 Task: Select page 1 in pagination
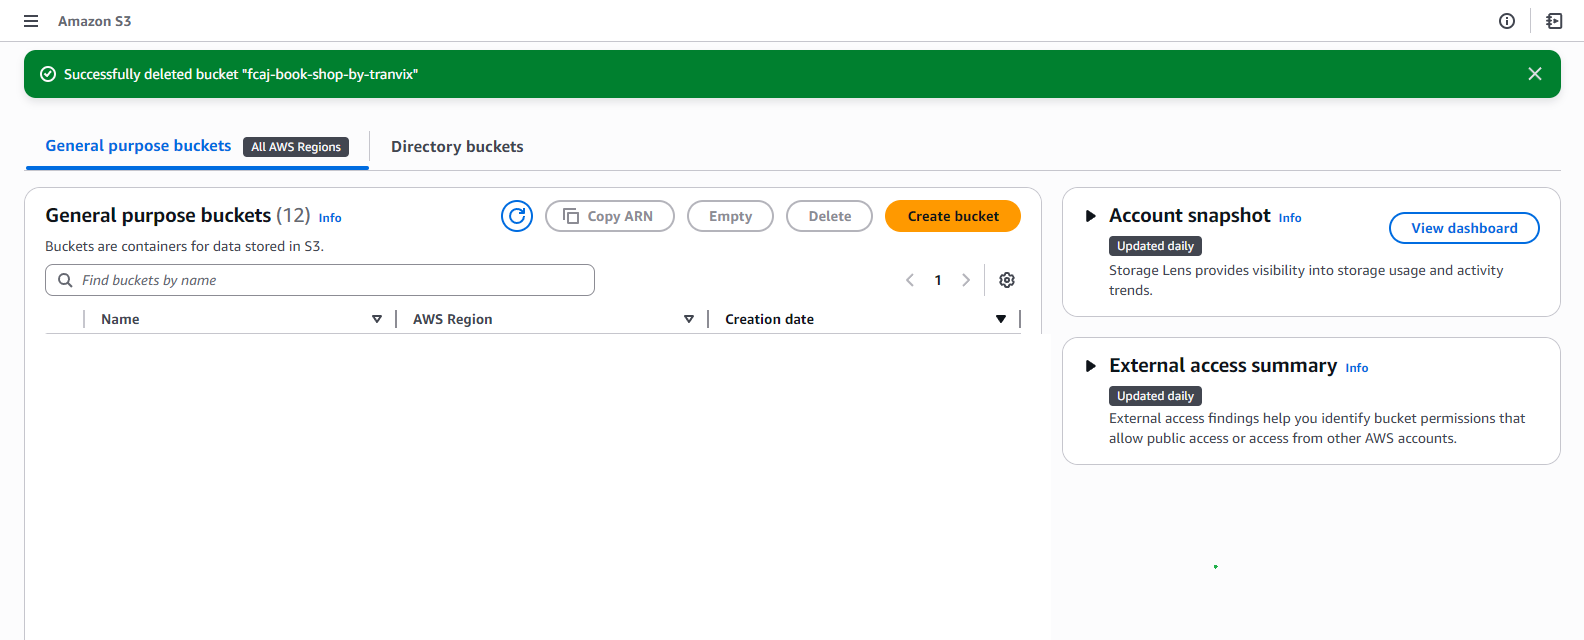point(938,280)
